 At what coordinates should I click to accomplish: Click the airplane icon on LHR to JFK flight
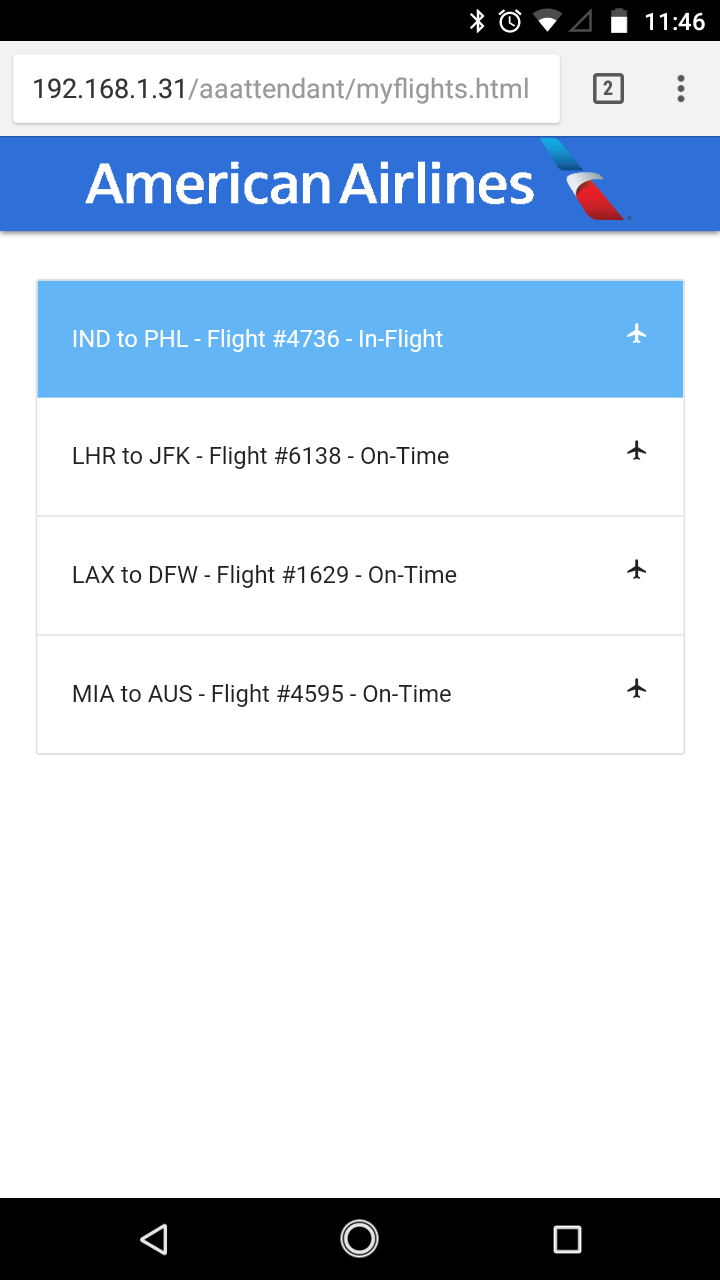tap(637, 451)
